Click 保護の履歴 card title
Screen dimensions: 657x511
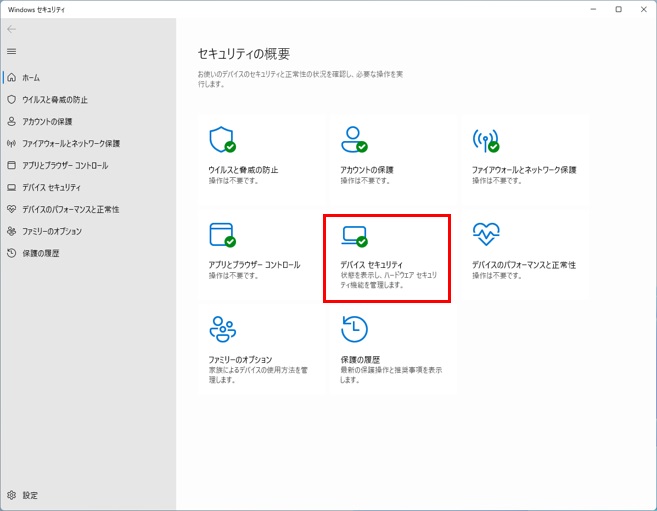point(360,359)
